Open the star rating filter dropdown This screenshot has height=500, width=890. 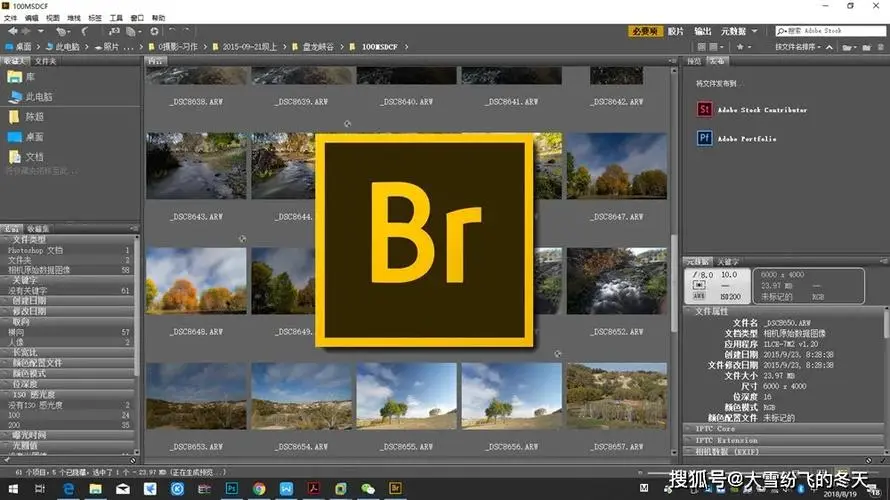tap(744, 47)
